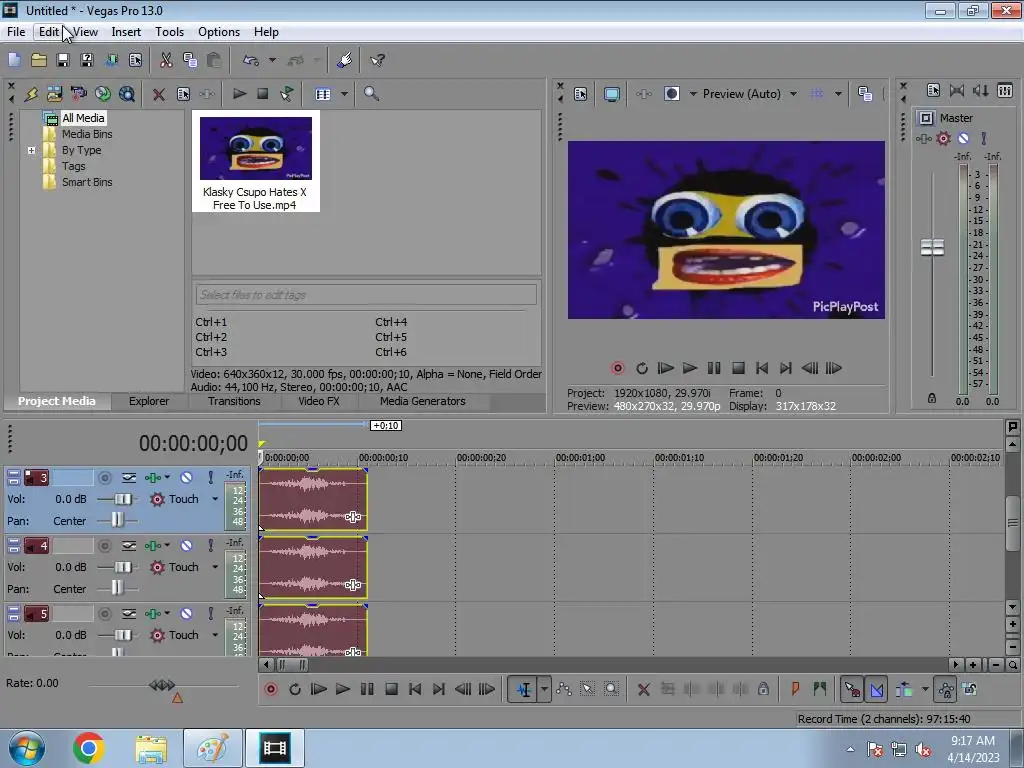The image size is (1024, 768).
Task: Click the Search Media Bins magnifier icon
Action: tap(371, 93)
